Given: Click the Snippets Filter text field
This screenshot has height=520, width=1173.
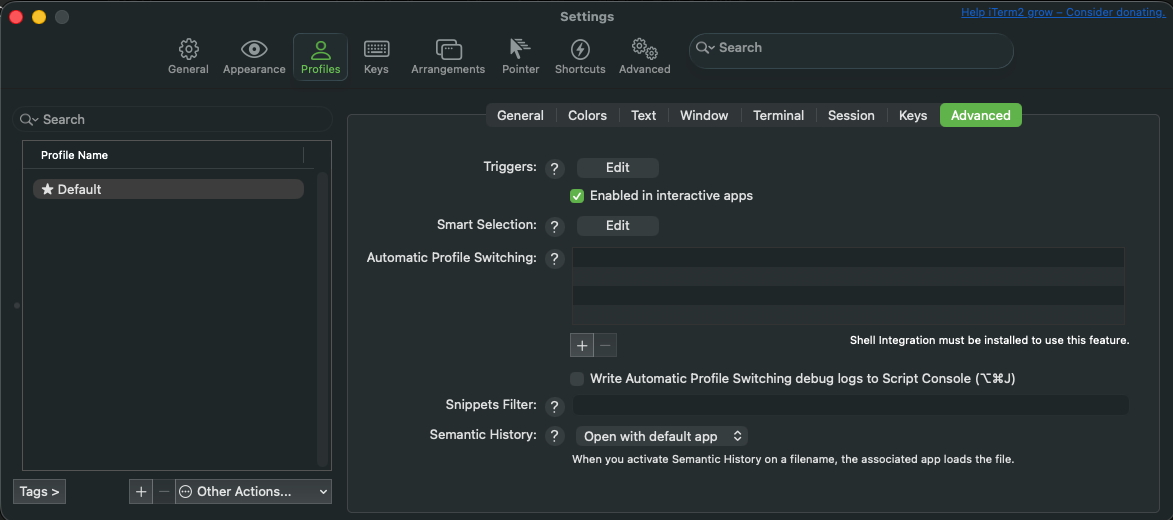Looking at the screenshot, I should pos(850,405).
